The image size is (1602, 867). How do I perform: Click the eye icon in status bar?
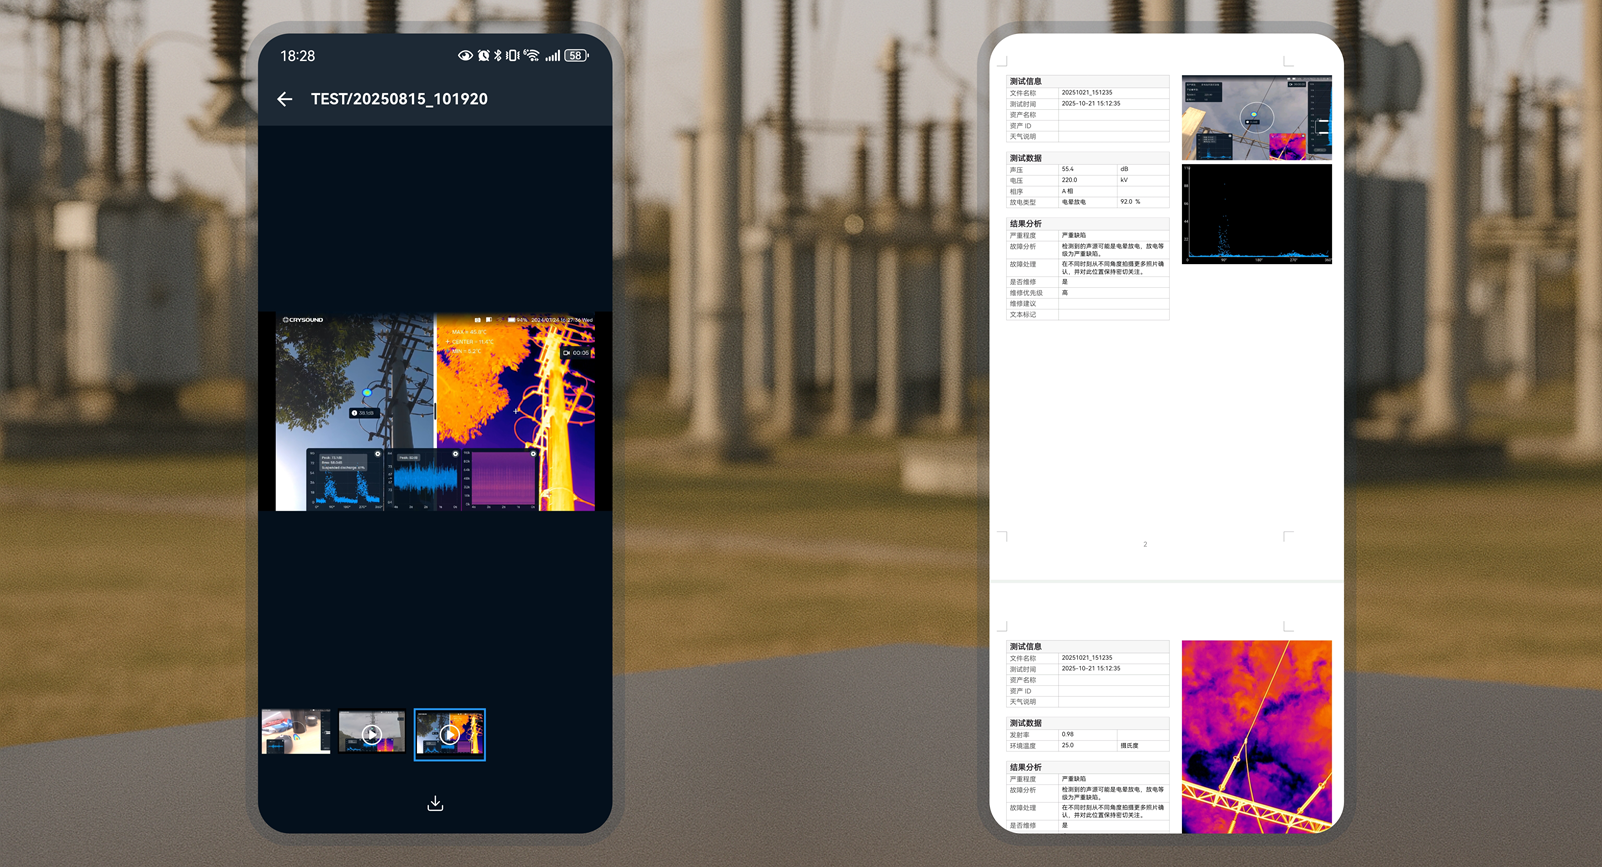click(x=465, y=56)
